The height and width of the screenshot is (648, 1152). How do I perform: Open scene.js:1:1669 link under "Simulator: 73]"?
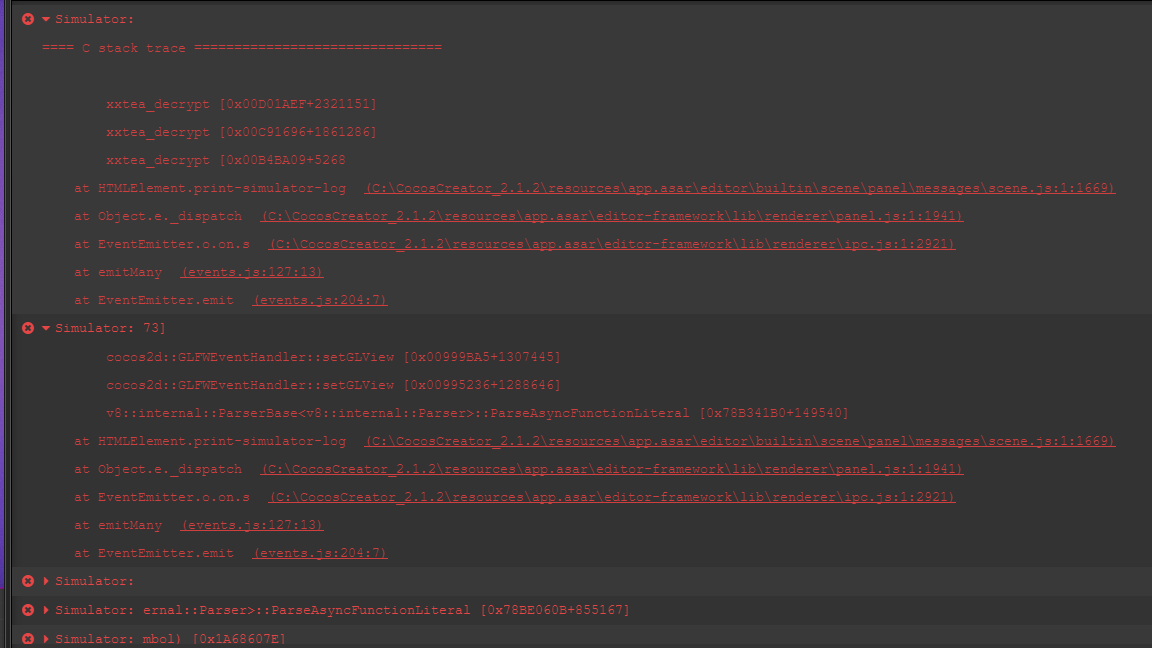(740, 441)
